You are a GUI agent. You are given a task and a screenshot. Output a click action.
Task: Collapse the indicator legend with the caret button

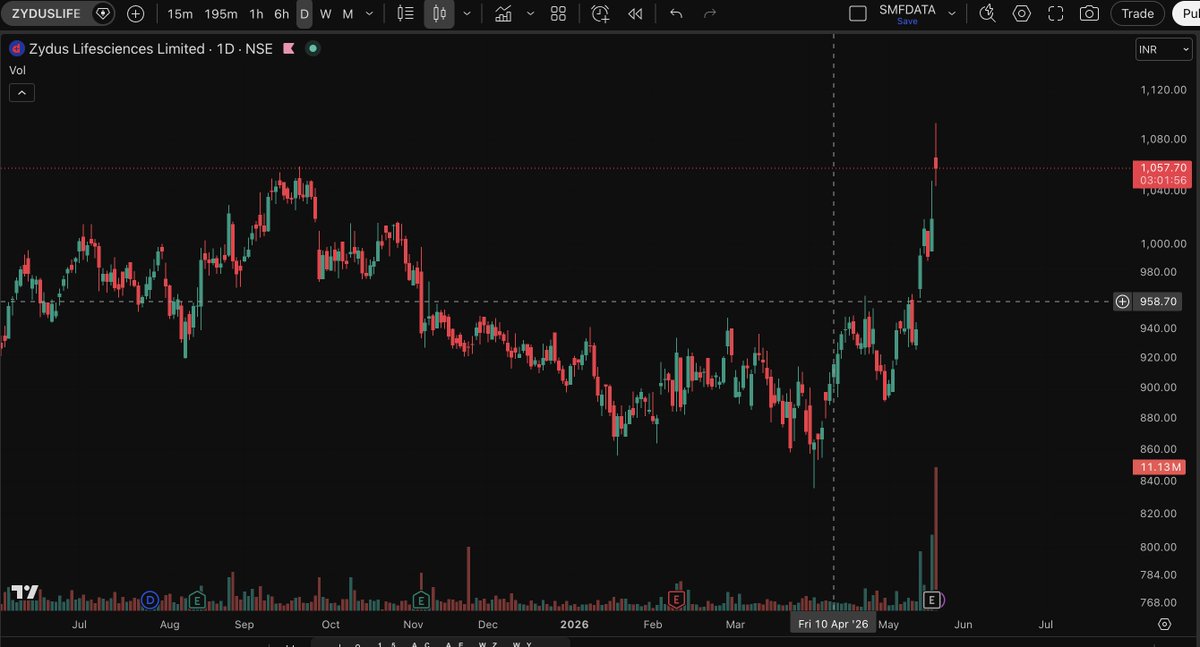pyautogui.click(x=22, y=93)
